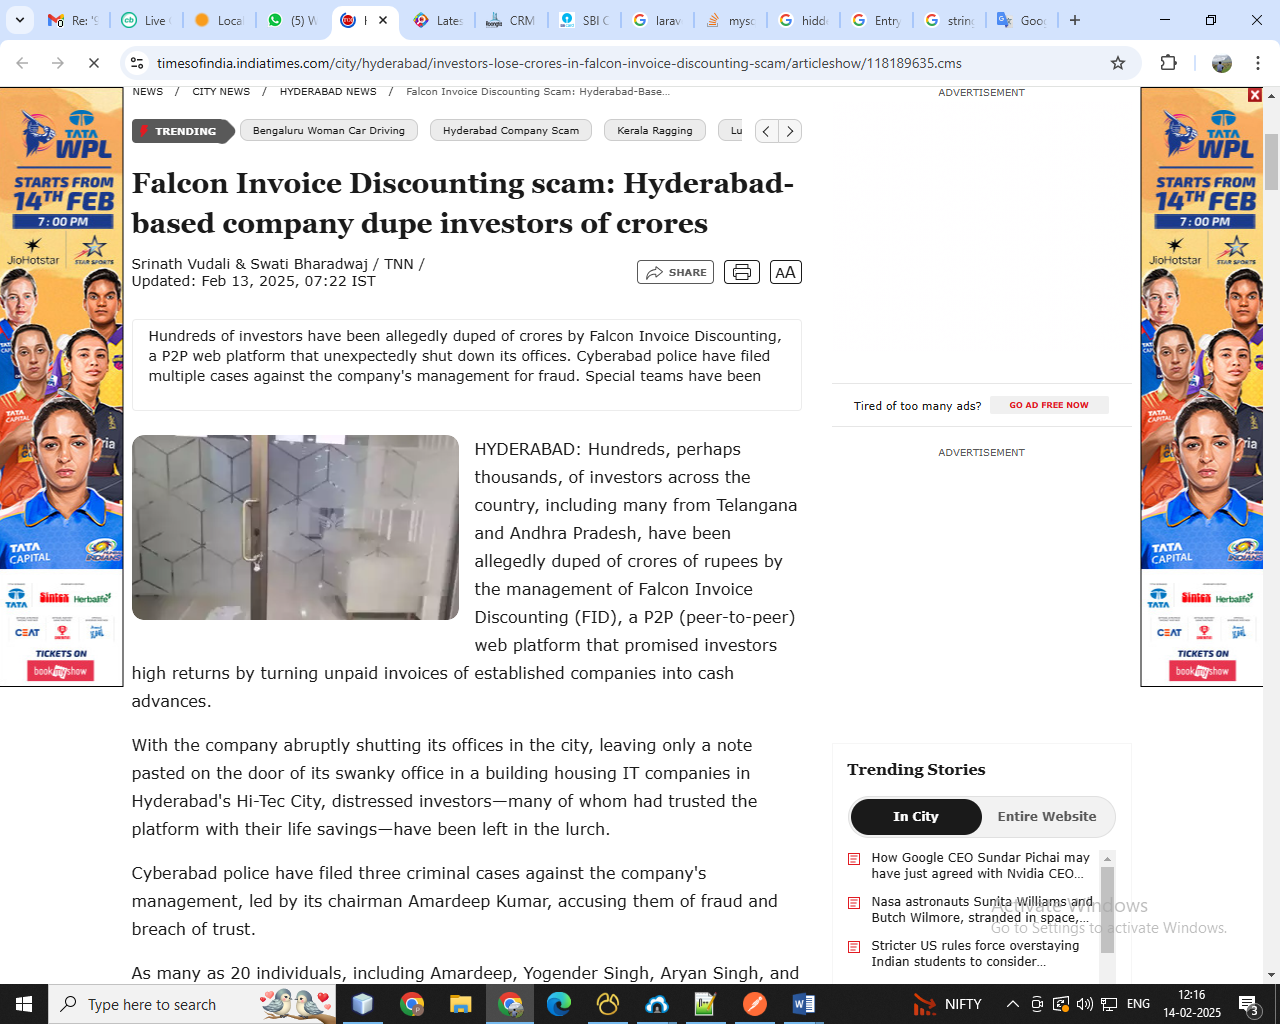Open the NEWS breadcrumb link
This screenshot has height=1024, width=1280.
coord(147,92)
